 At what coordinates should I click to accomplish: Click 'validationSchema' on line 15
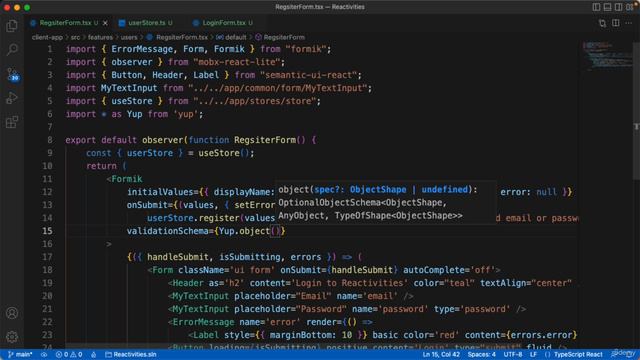(167, 231)
